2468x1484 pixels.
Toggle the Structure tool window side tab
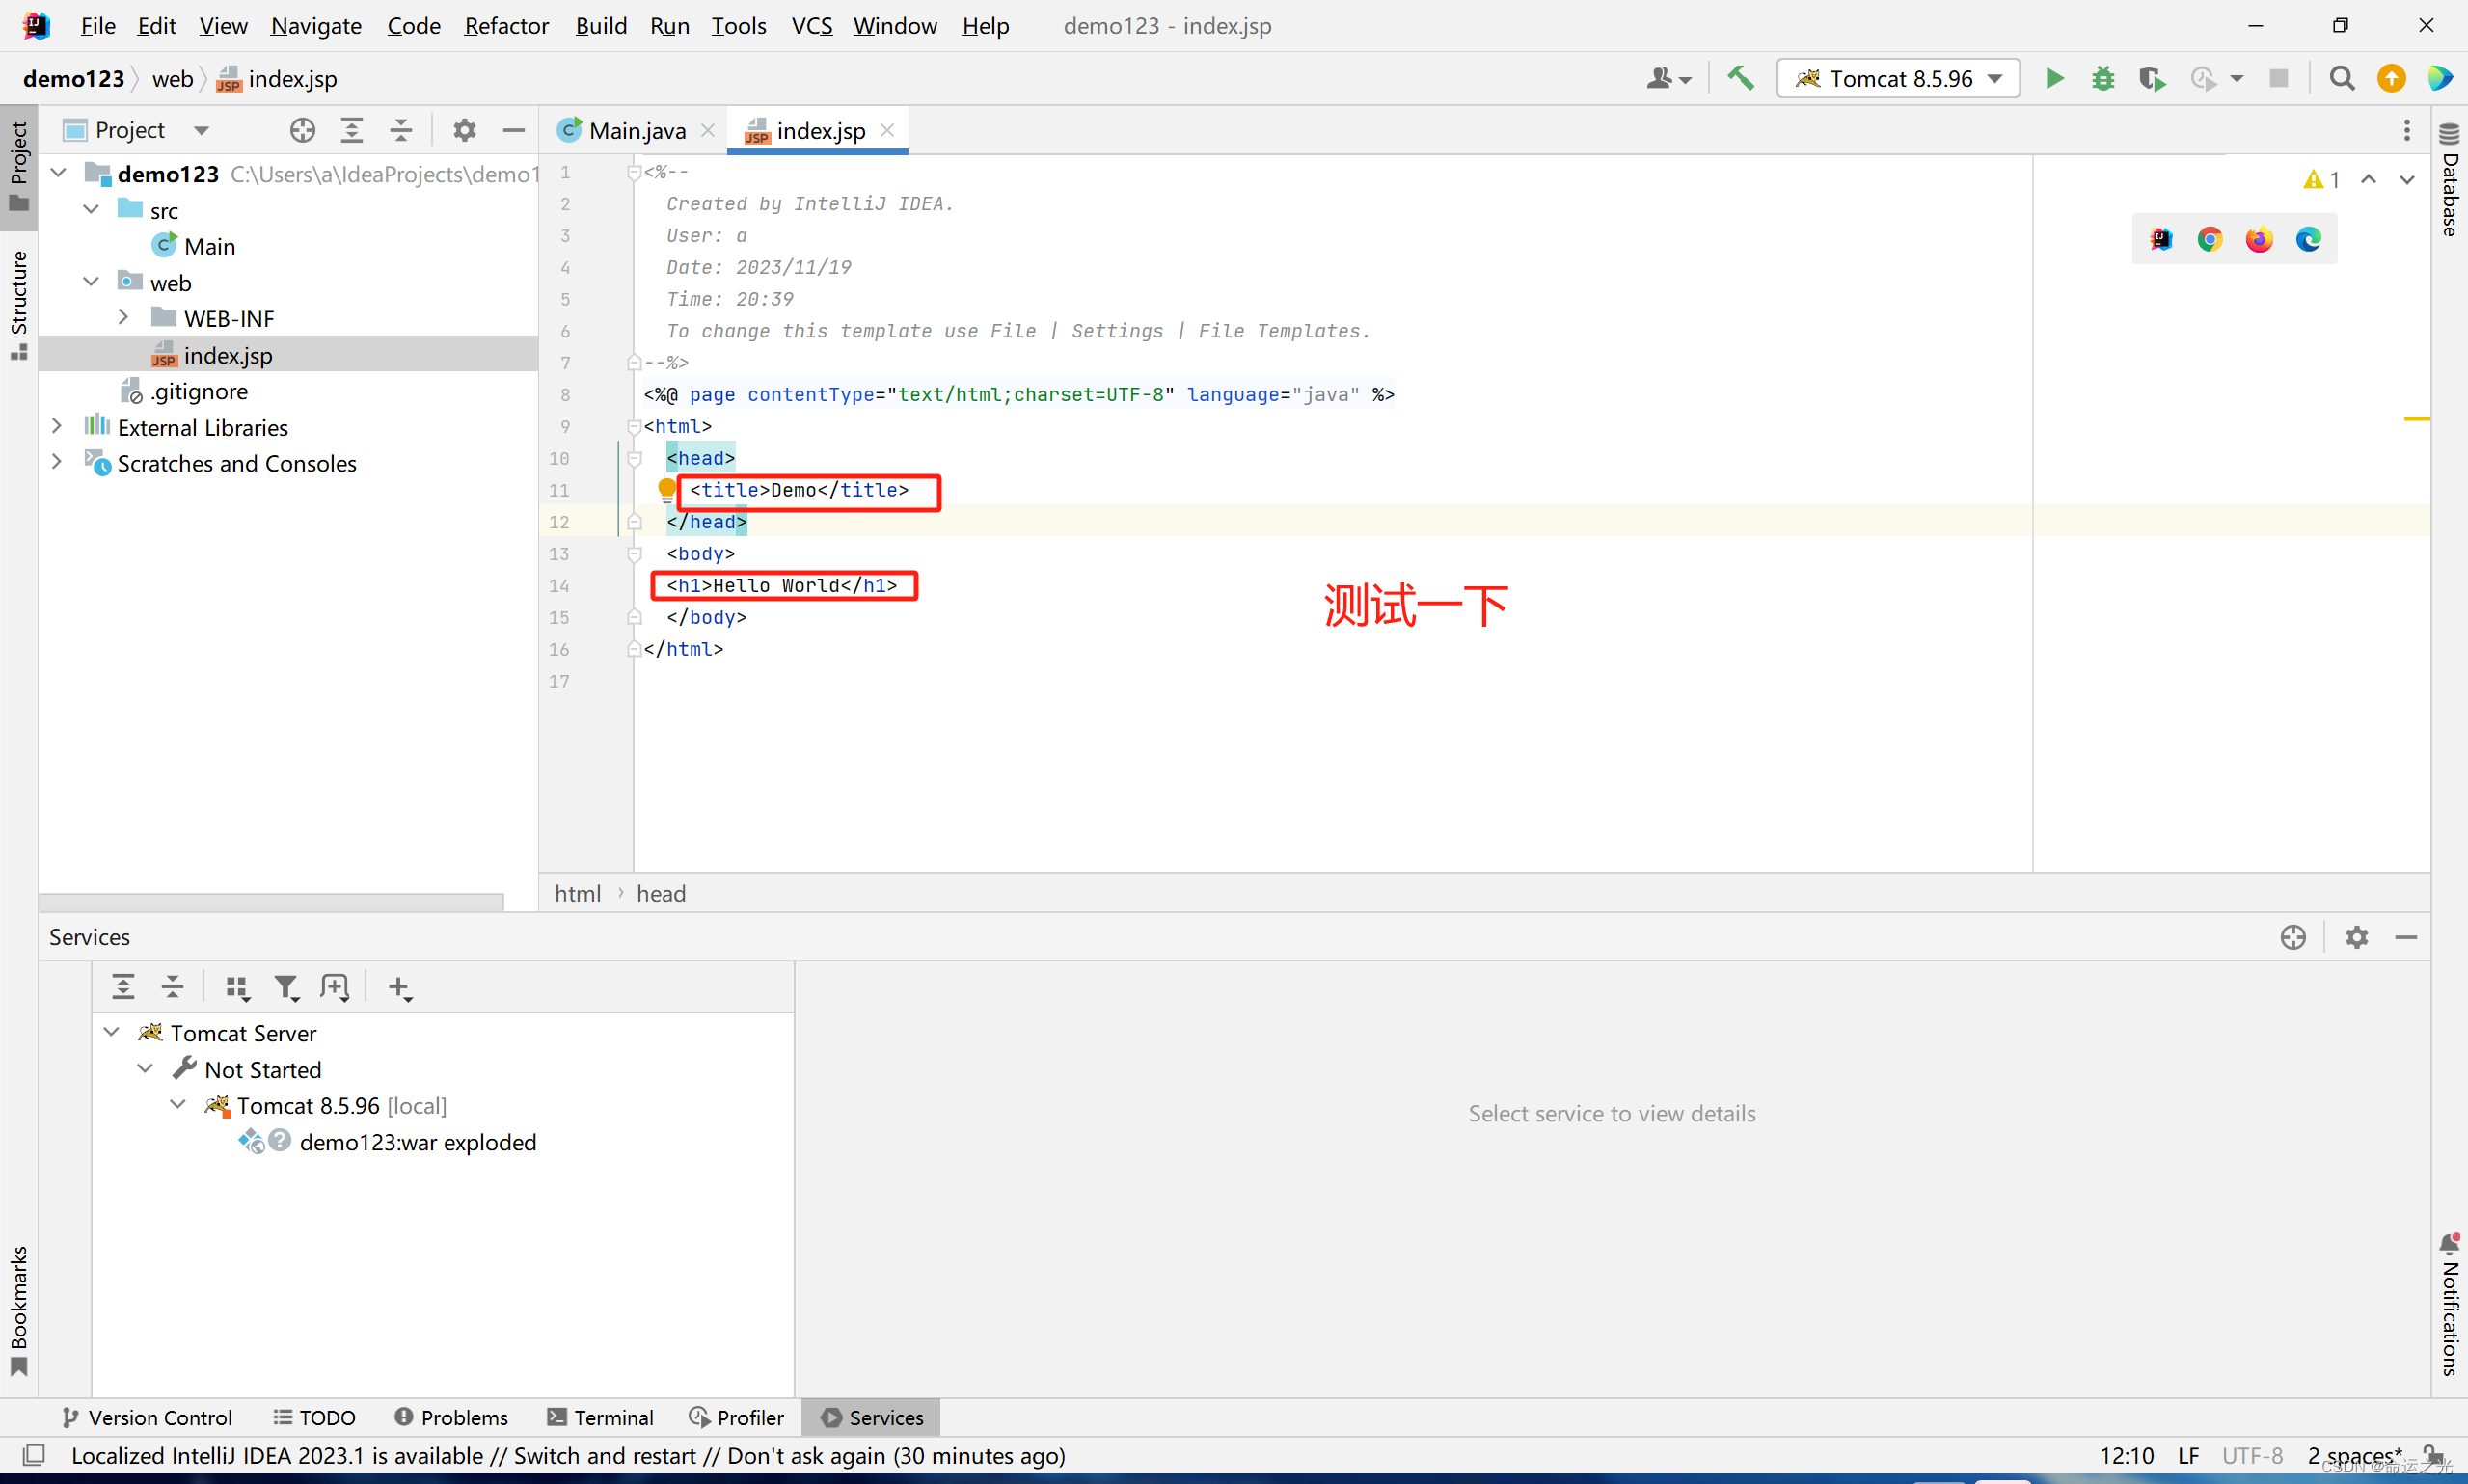pos(18,304)
